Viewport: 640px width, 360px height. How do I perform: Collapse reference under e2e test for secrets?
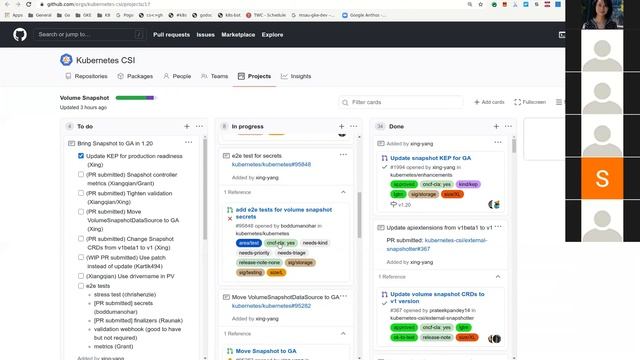(343, 192)
